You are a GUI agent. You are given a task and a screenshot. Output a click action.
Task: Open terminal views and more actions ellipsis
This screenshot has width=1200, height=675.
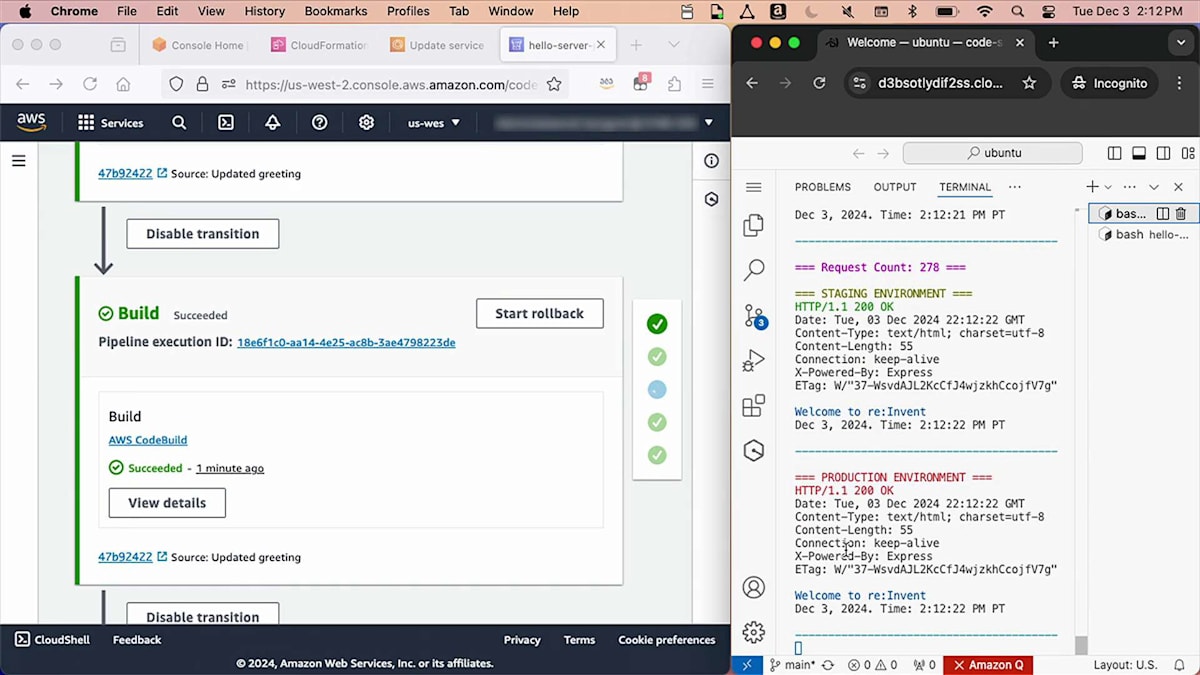coord(1130,187)
